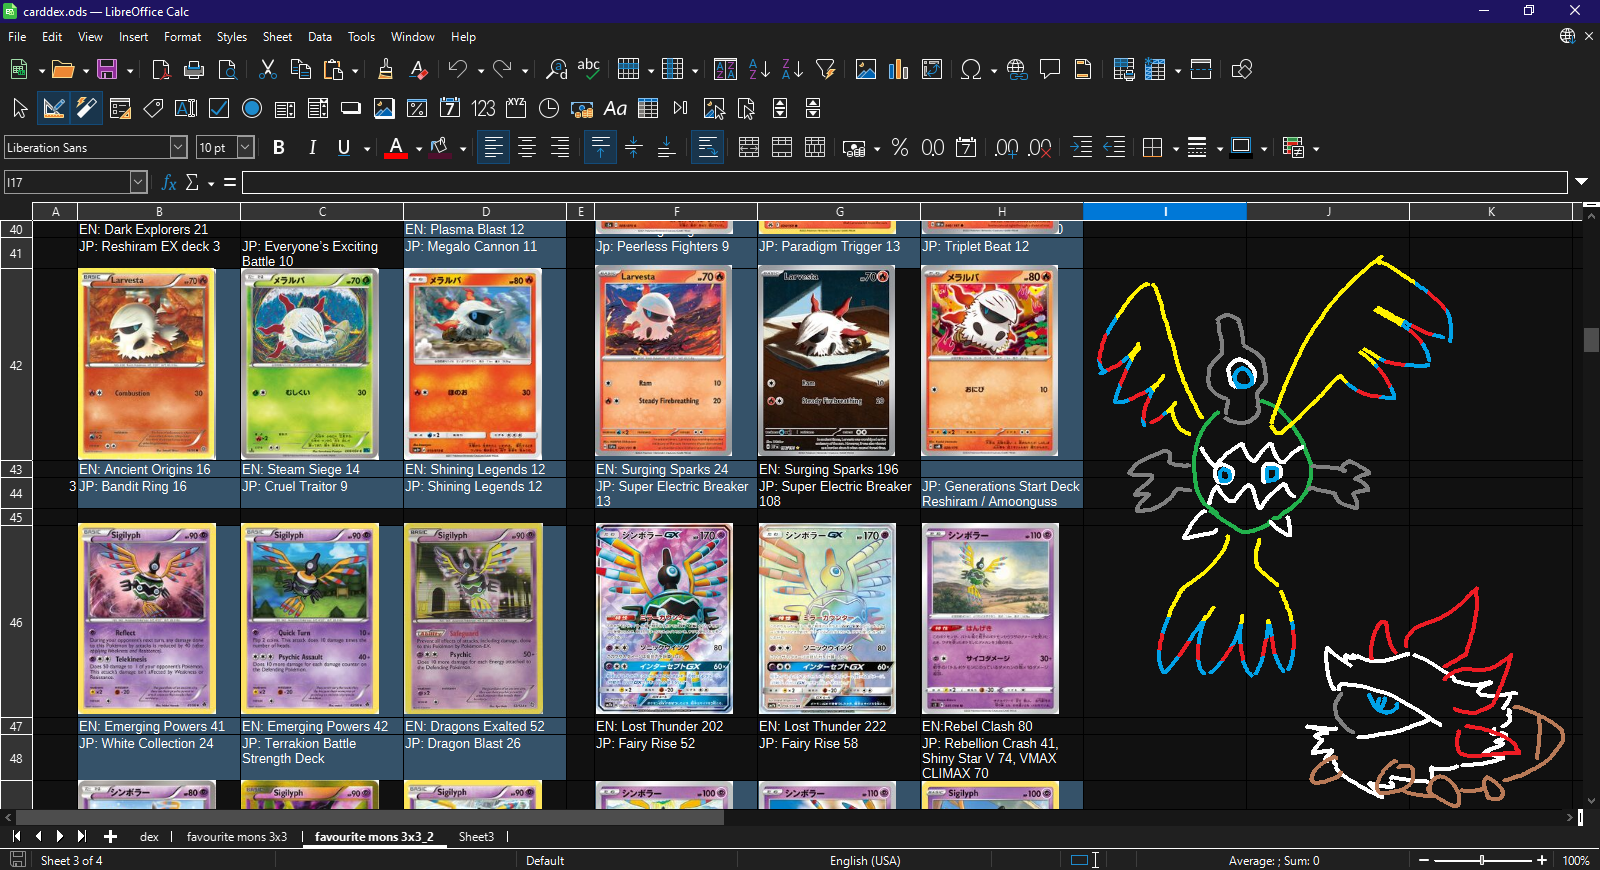The height and width of the screenshot is (870, 1600).
Task: Click the 100% zoom level text
Action: point(1576,860)
